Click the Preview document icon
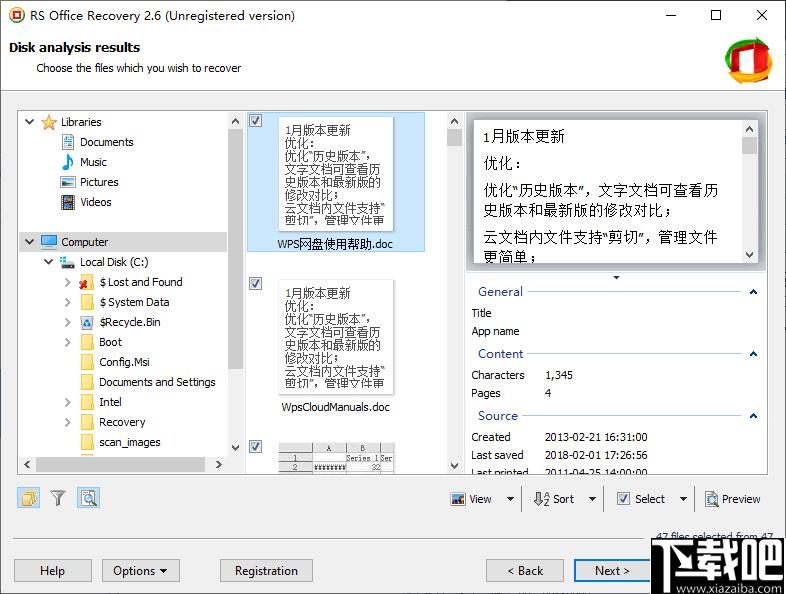Screen dimensions: 786x594 (x=711, y=499)
